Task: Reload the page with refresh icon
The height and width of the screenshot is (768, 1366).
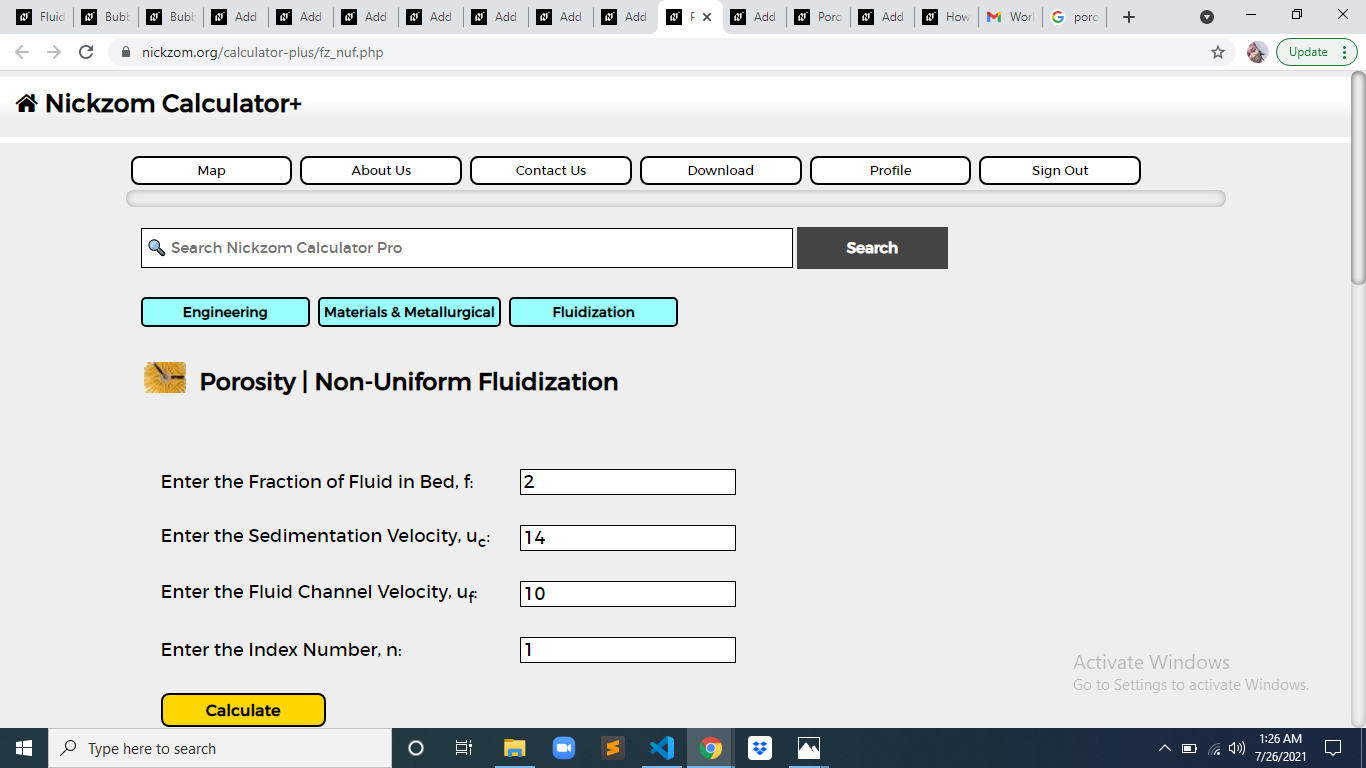Action: click(86, 52)
